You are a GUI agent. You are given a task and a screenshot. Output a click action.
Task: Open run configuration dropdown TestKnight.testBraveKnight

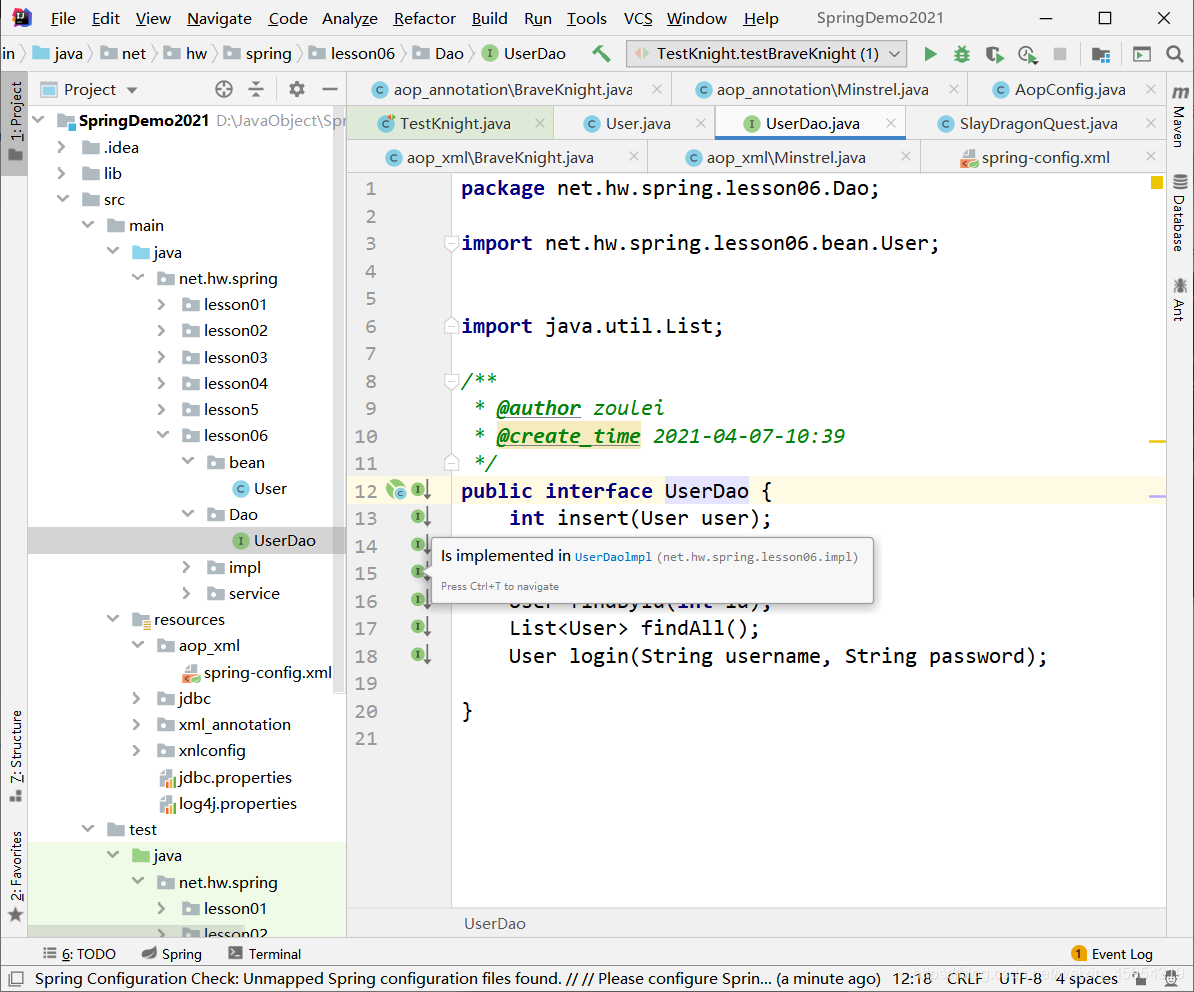pos(766,54)
